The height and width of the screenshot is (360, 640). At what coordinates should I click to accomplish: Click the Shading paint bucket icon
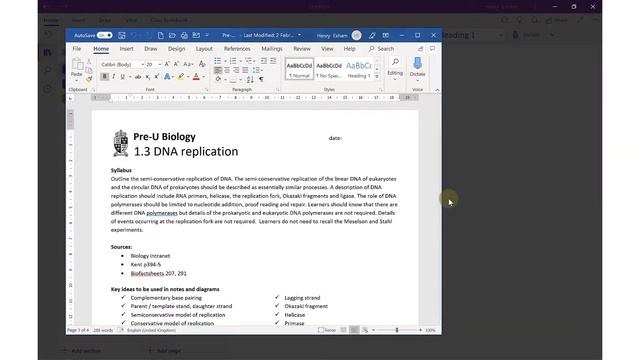(218, 79)
